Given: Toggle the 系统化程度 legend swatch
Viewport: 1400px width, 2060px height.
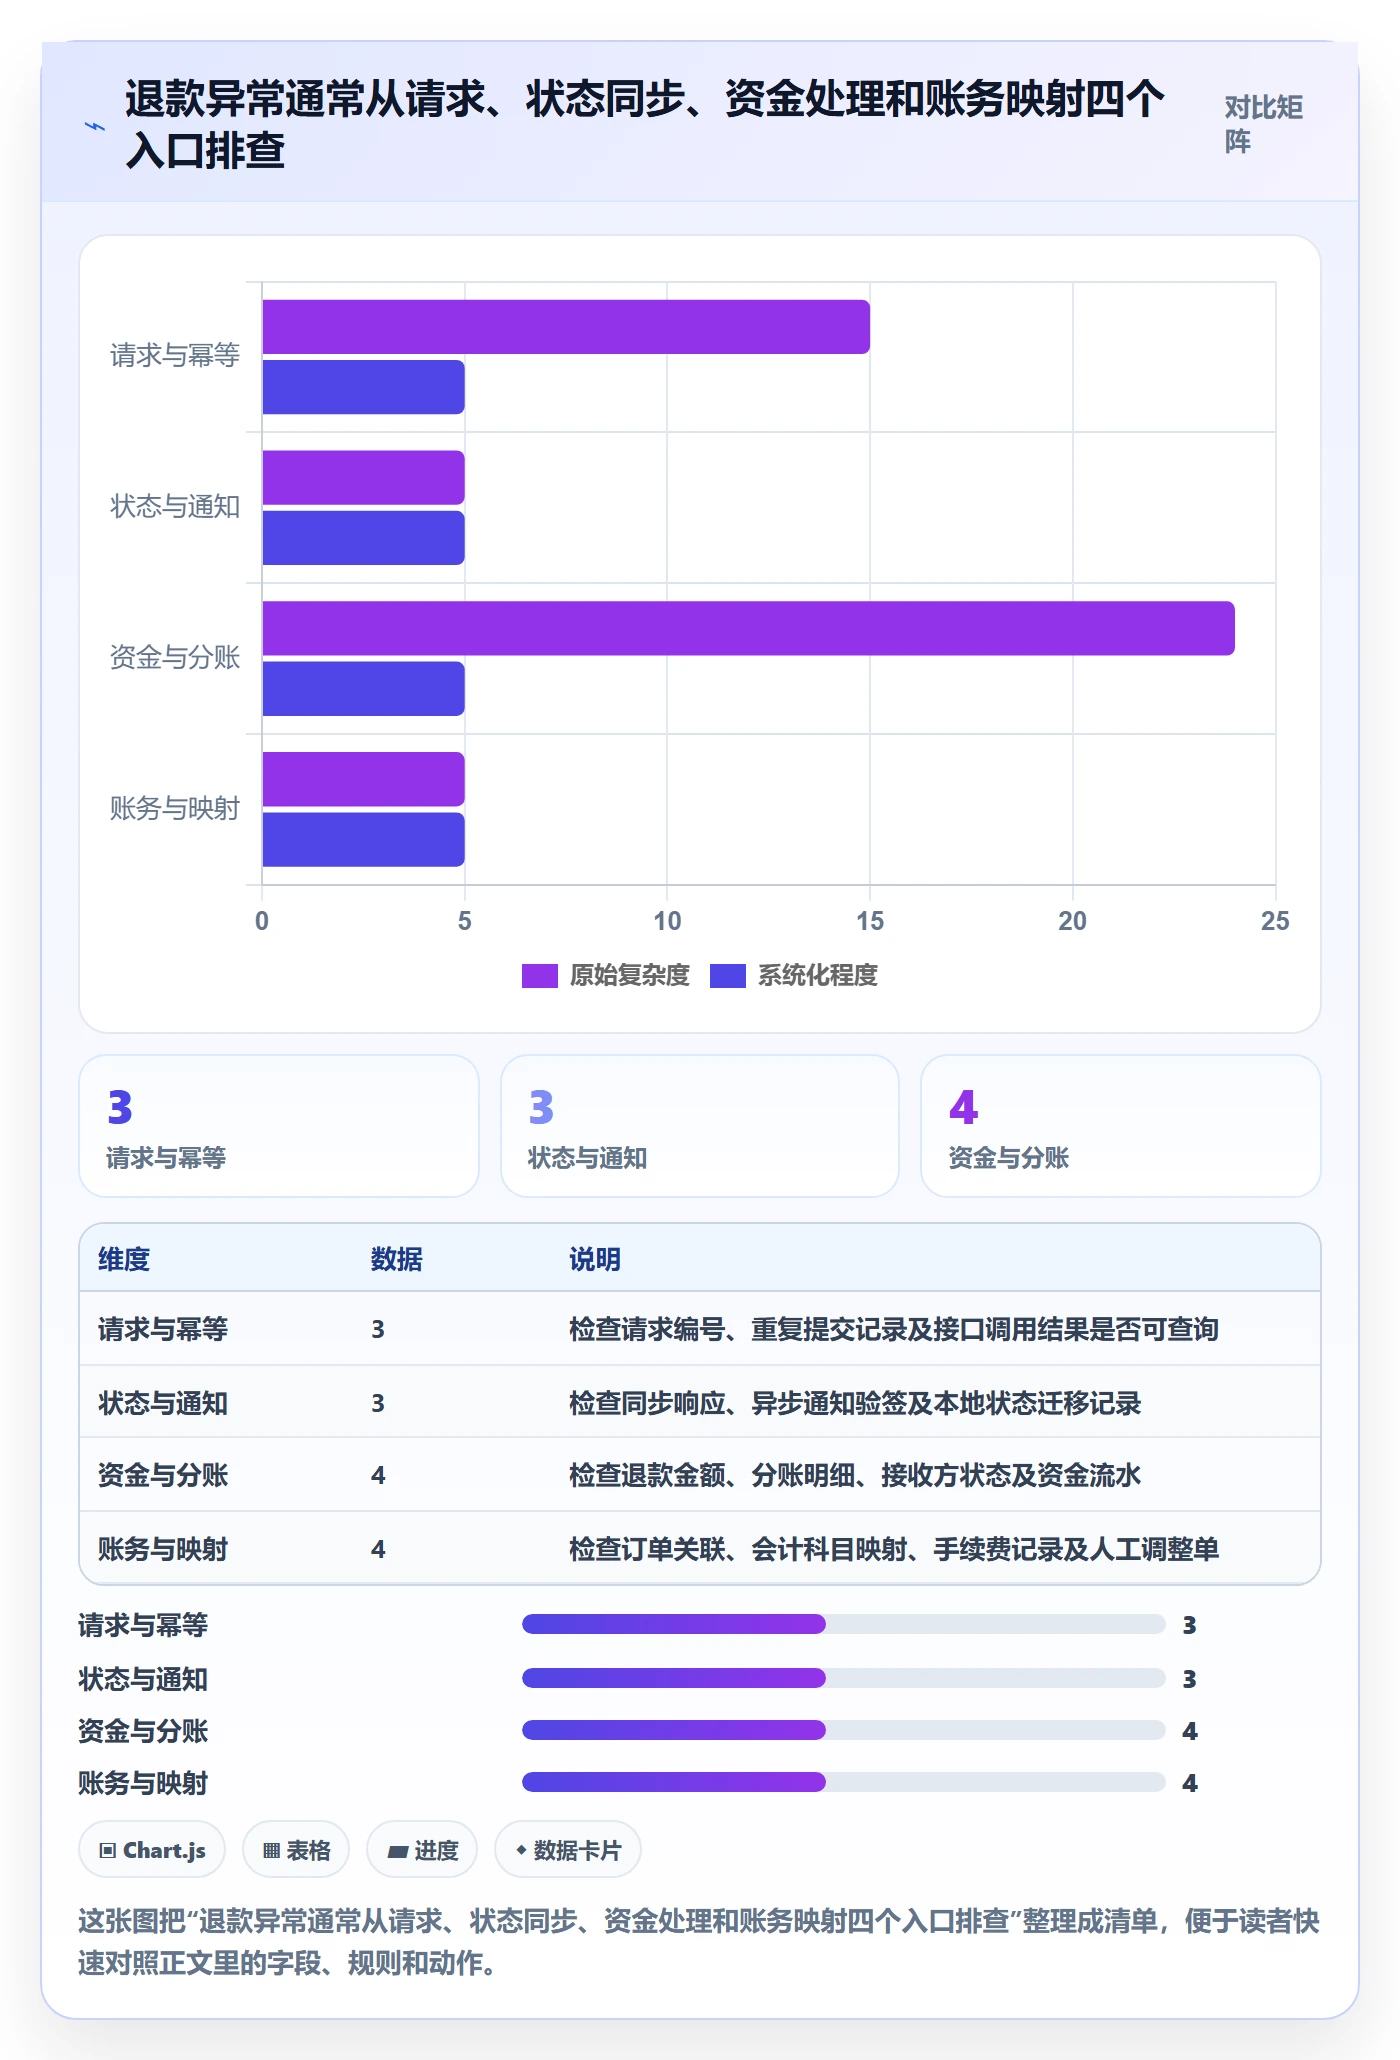Looking at the screenshot, I should (727, 976).
